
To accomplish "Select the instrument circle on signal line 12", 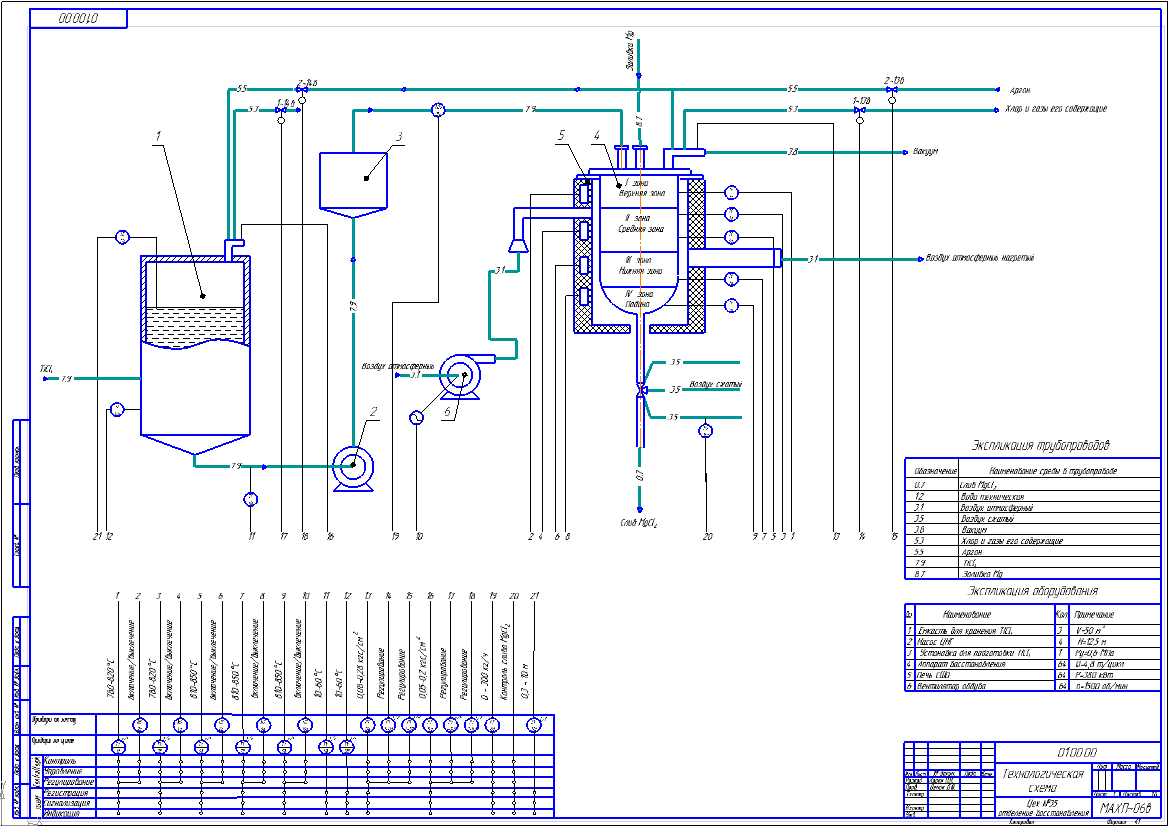I will [x=117, y=409].
